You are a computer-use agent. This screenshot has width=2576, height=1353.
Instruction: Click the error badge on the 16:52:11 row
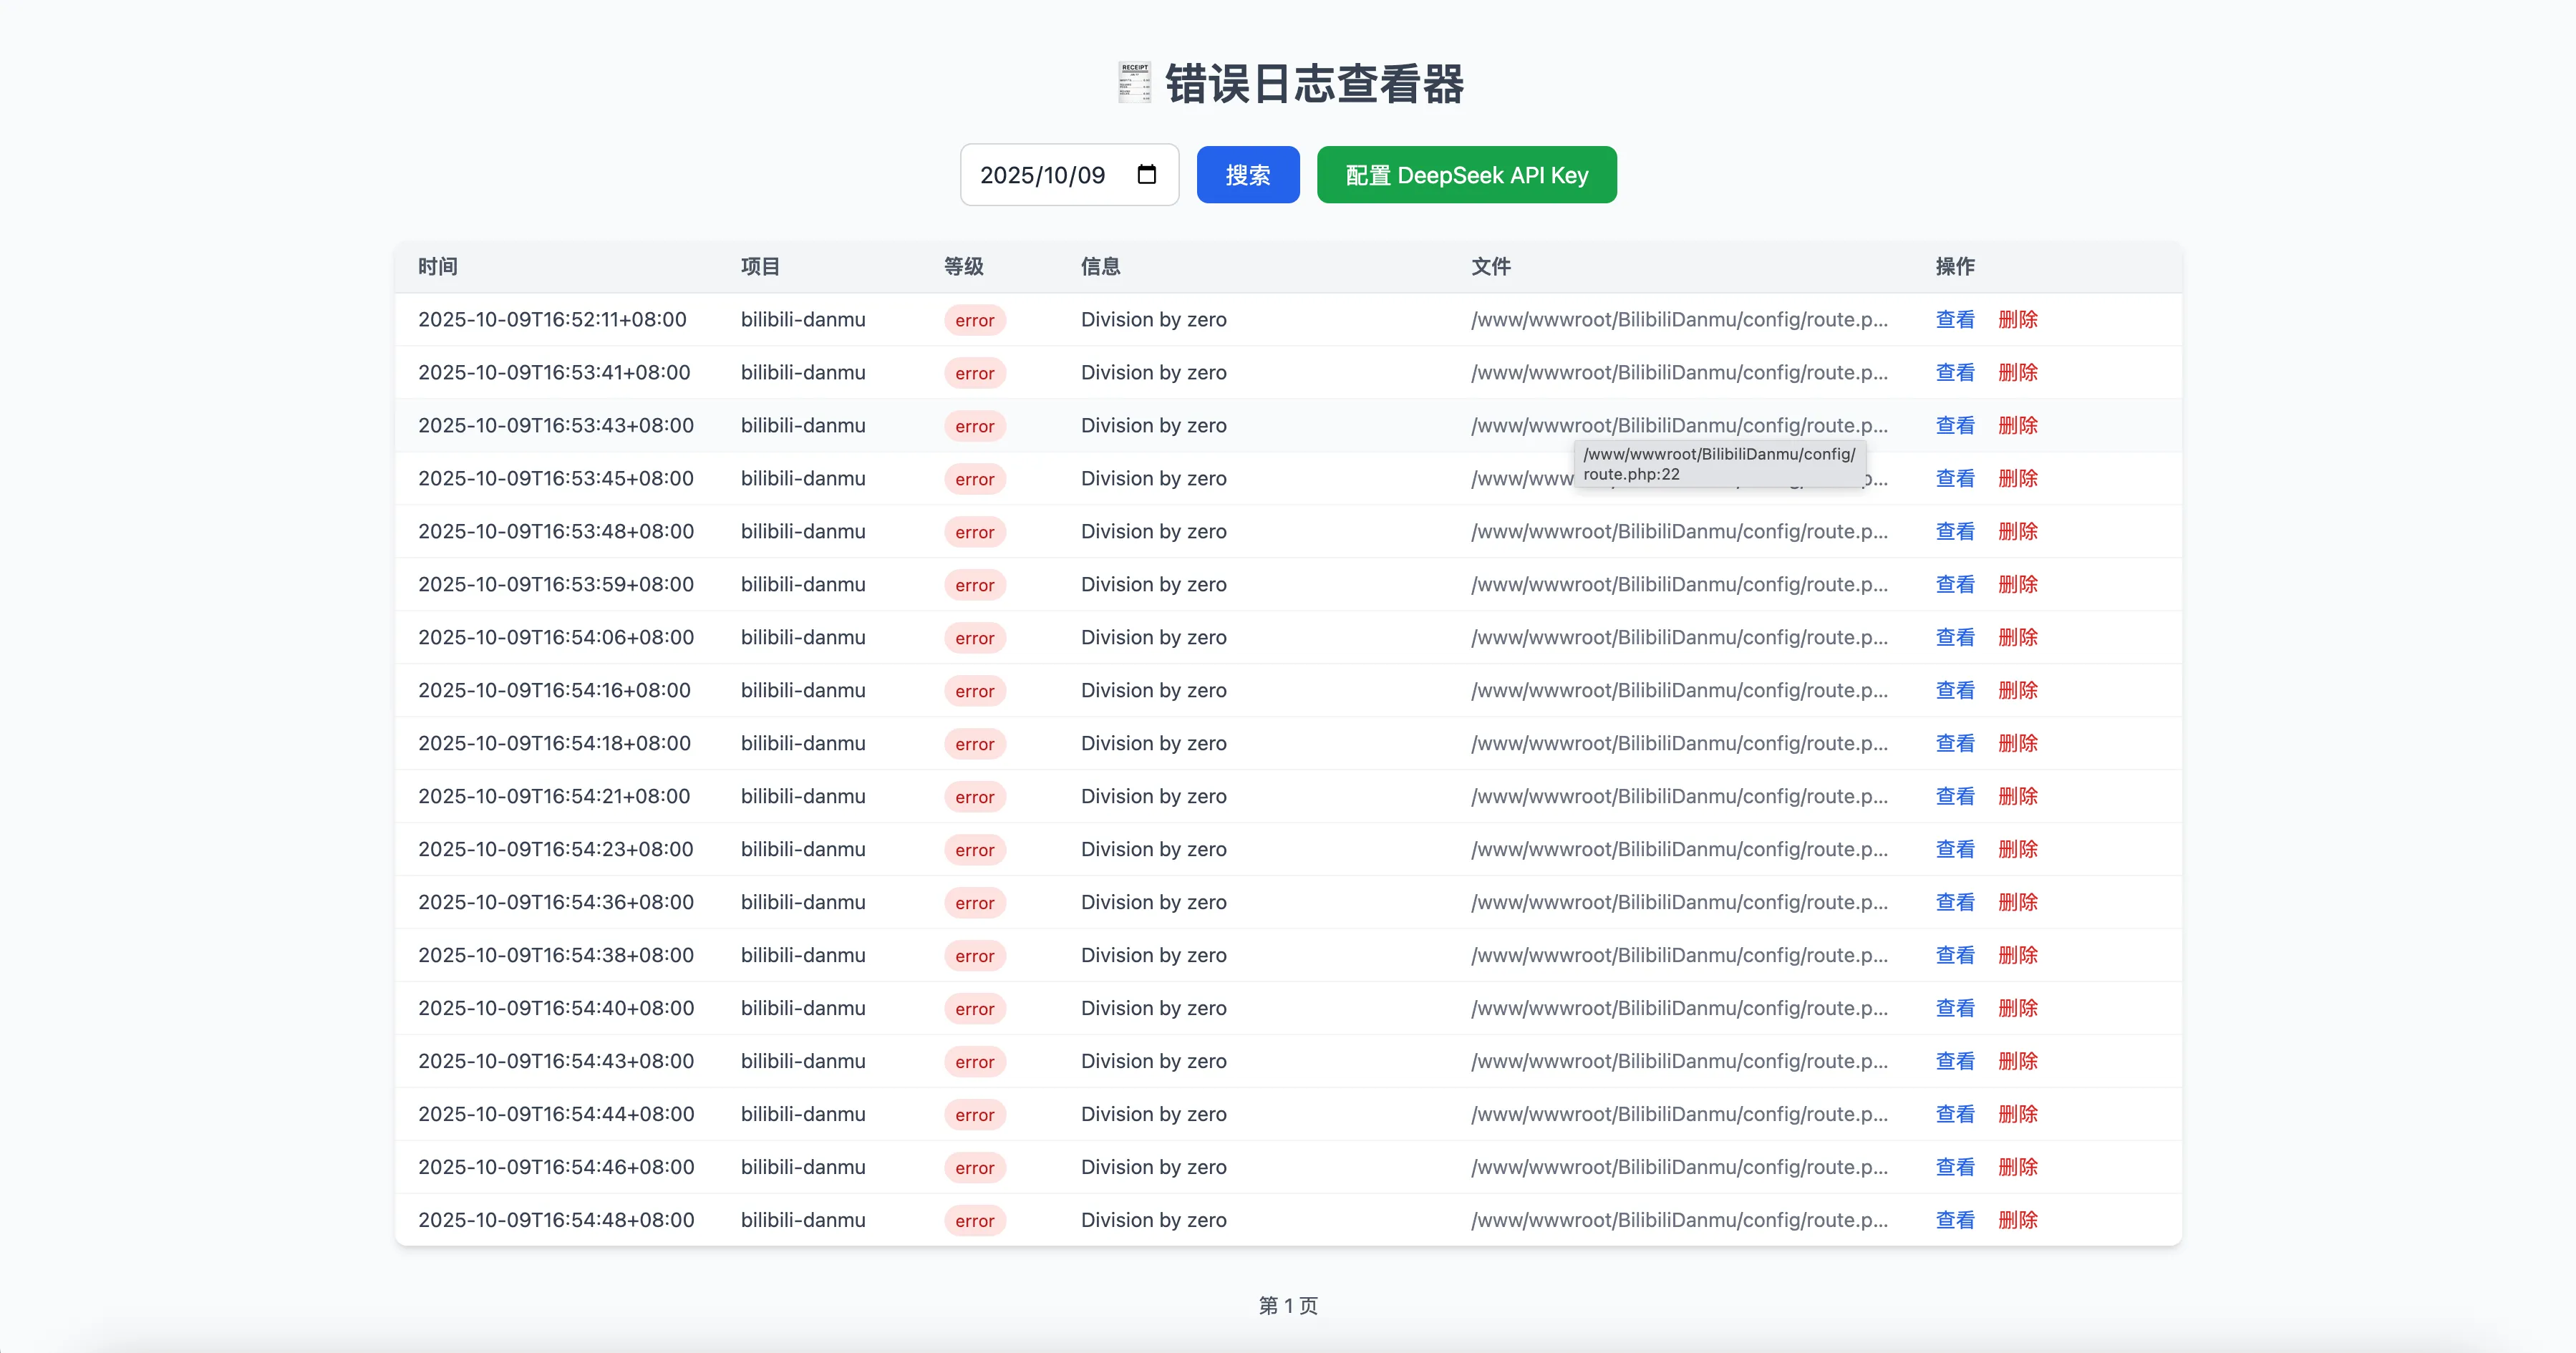(x=974, y=320)
